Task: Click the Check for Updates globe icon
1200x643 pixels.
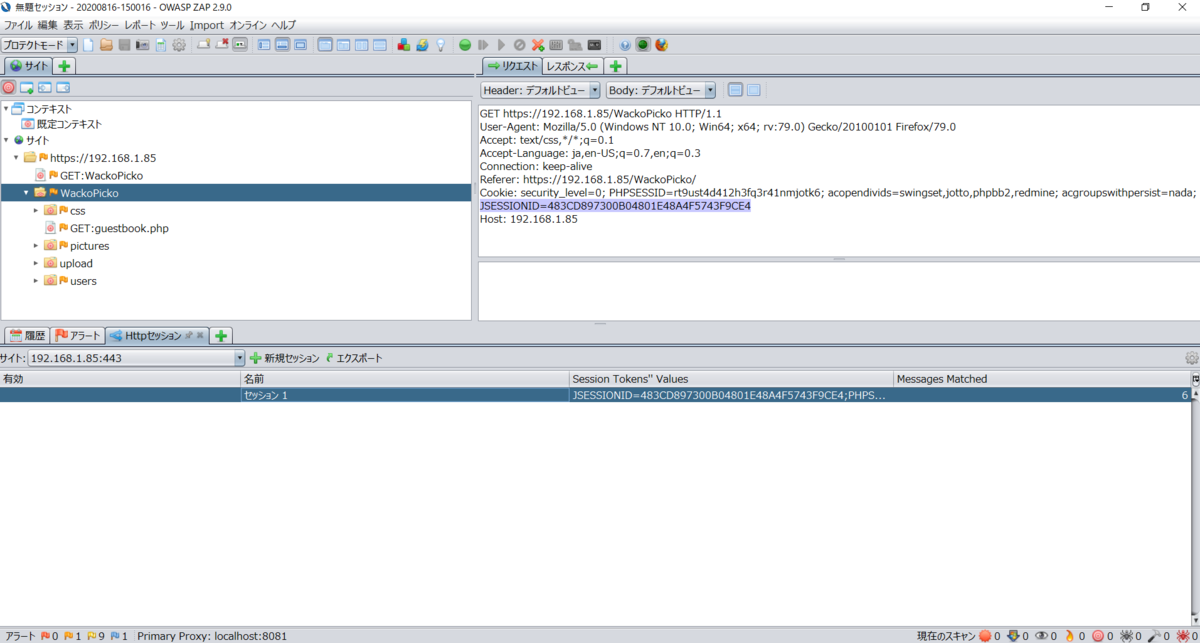Action: 422,45
